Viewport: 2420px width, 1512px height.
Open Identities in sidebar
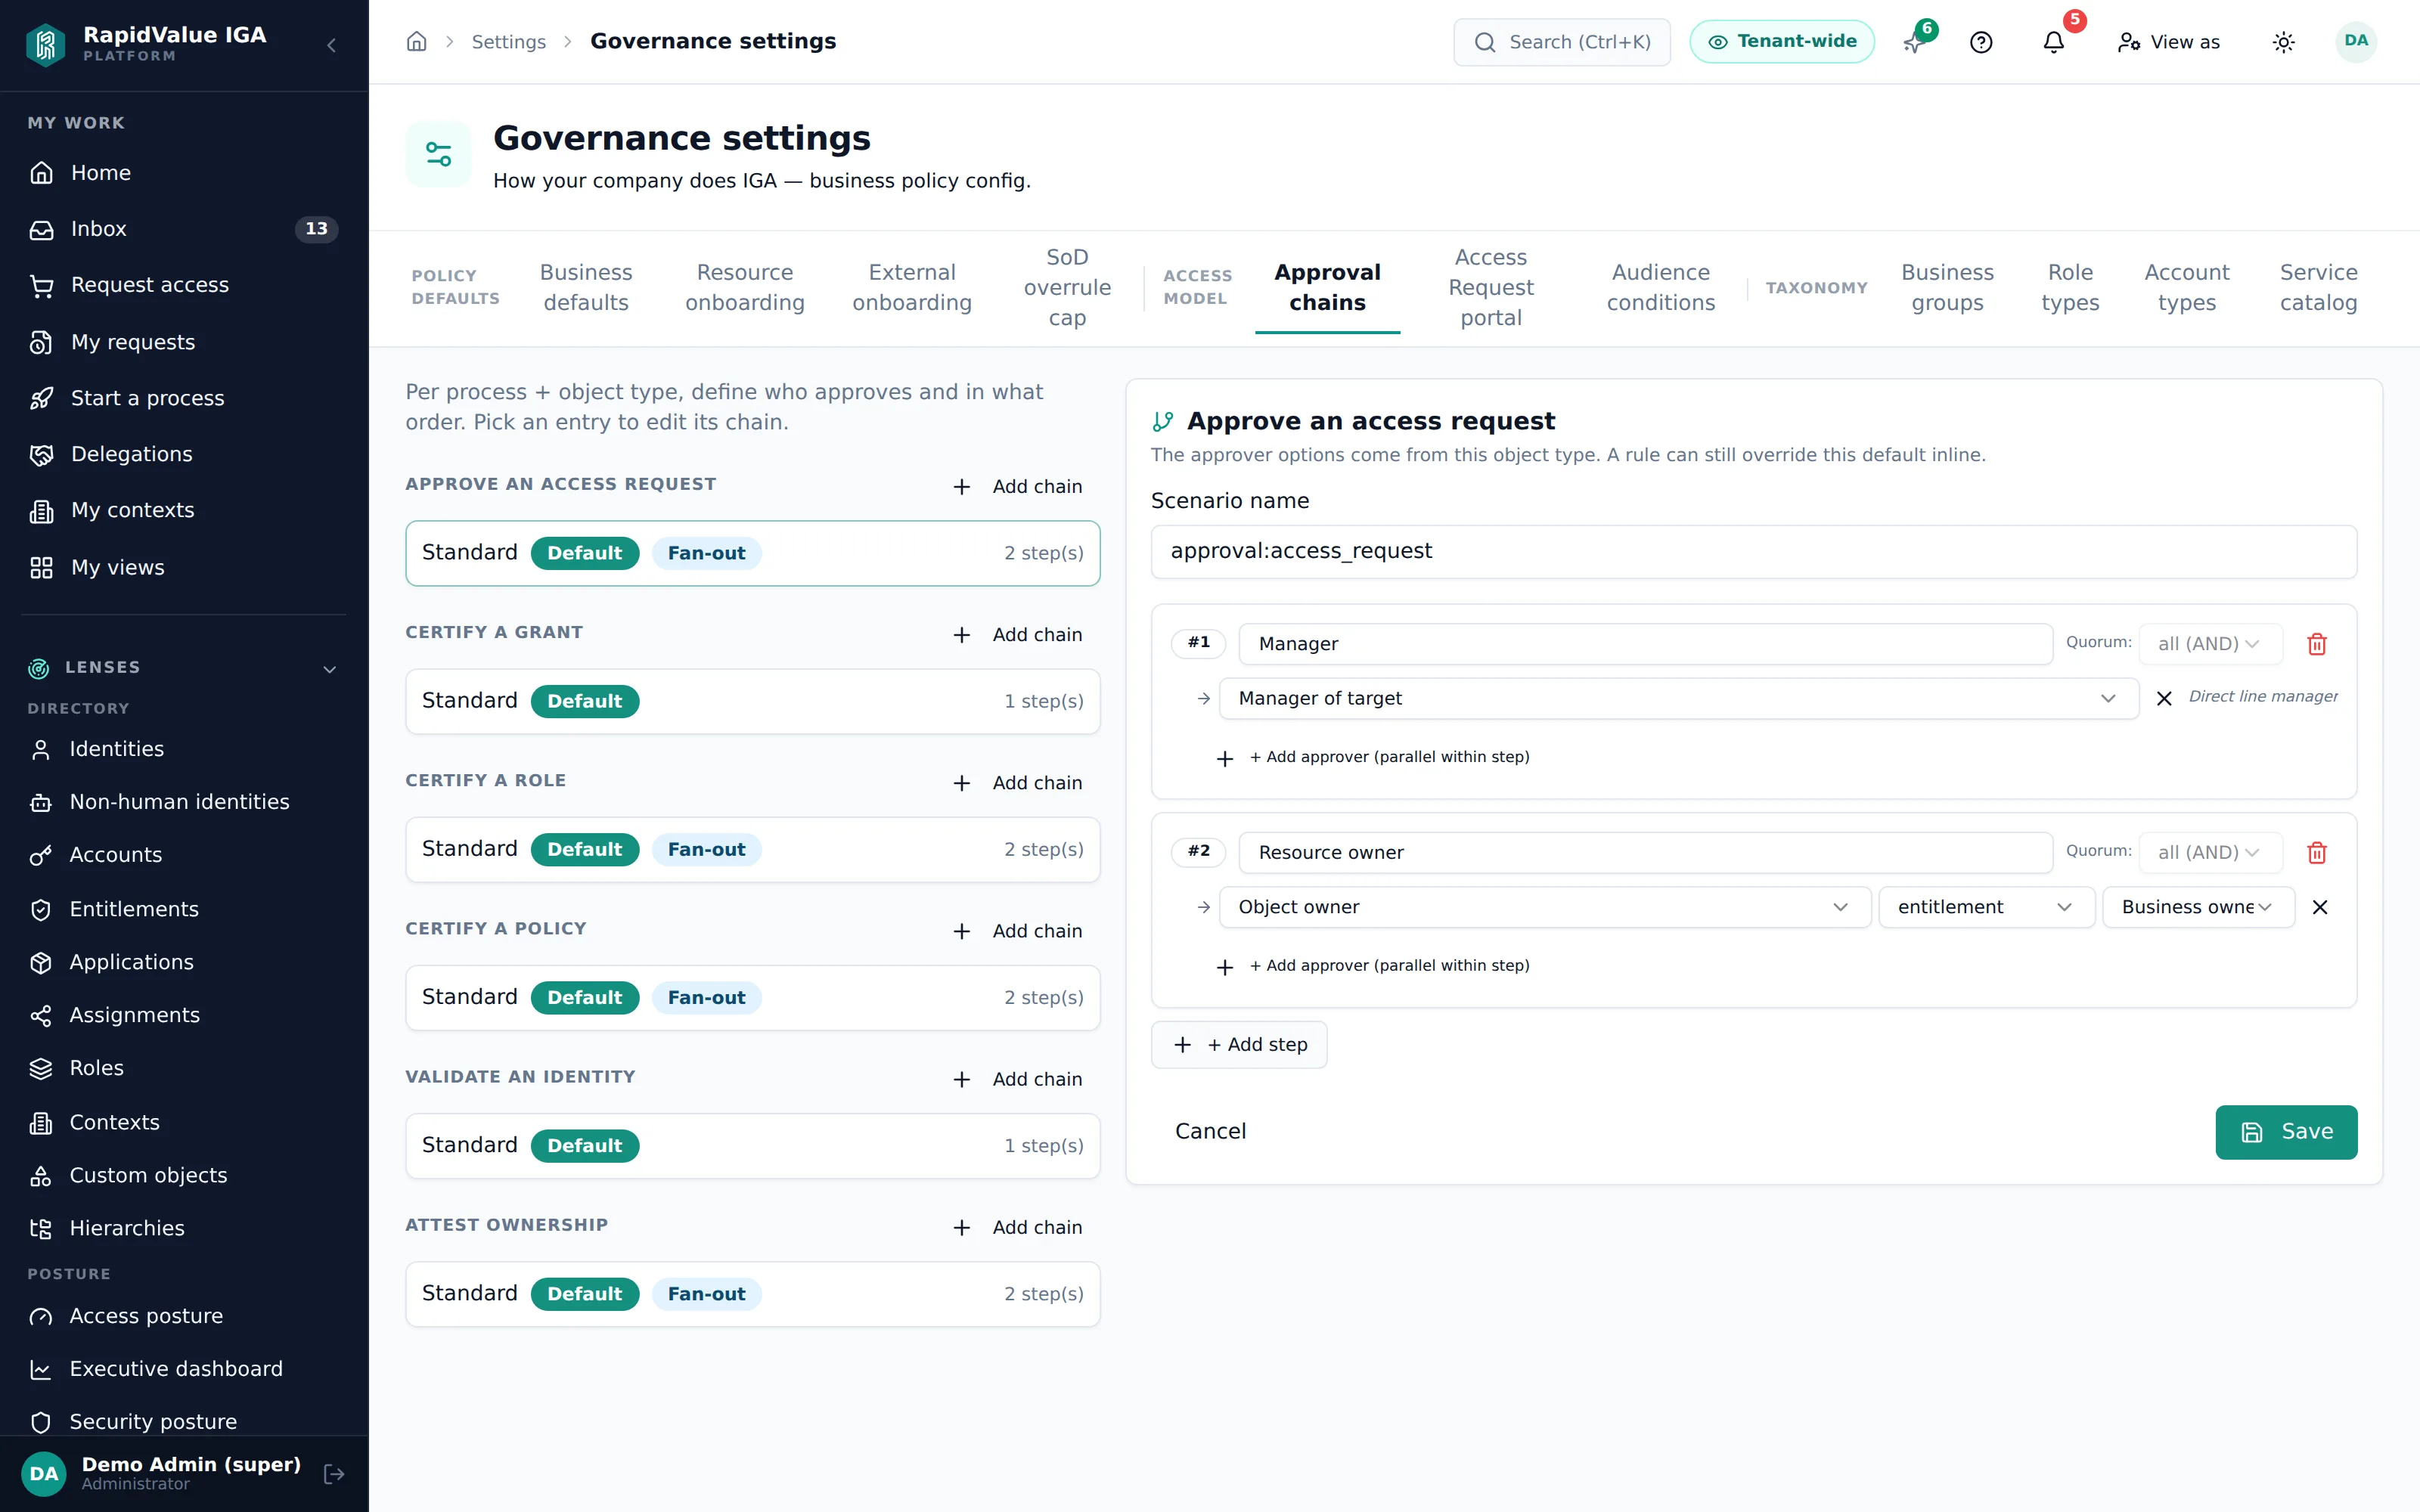tap(184, 749)
